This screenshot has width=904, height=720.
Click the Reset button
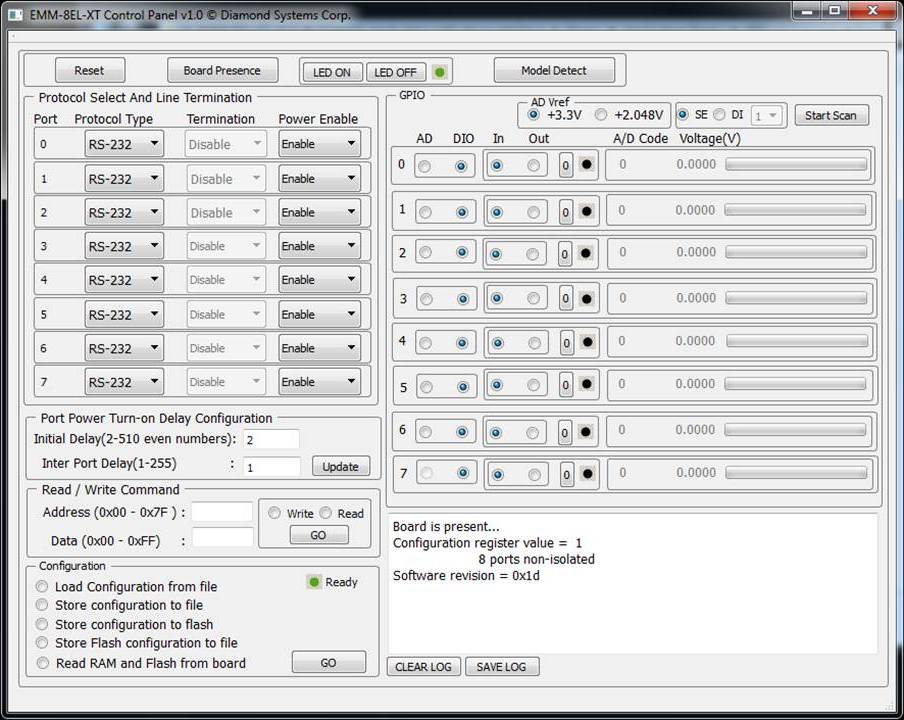click(90, 70)
